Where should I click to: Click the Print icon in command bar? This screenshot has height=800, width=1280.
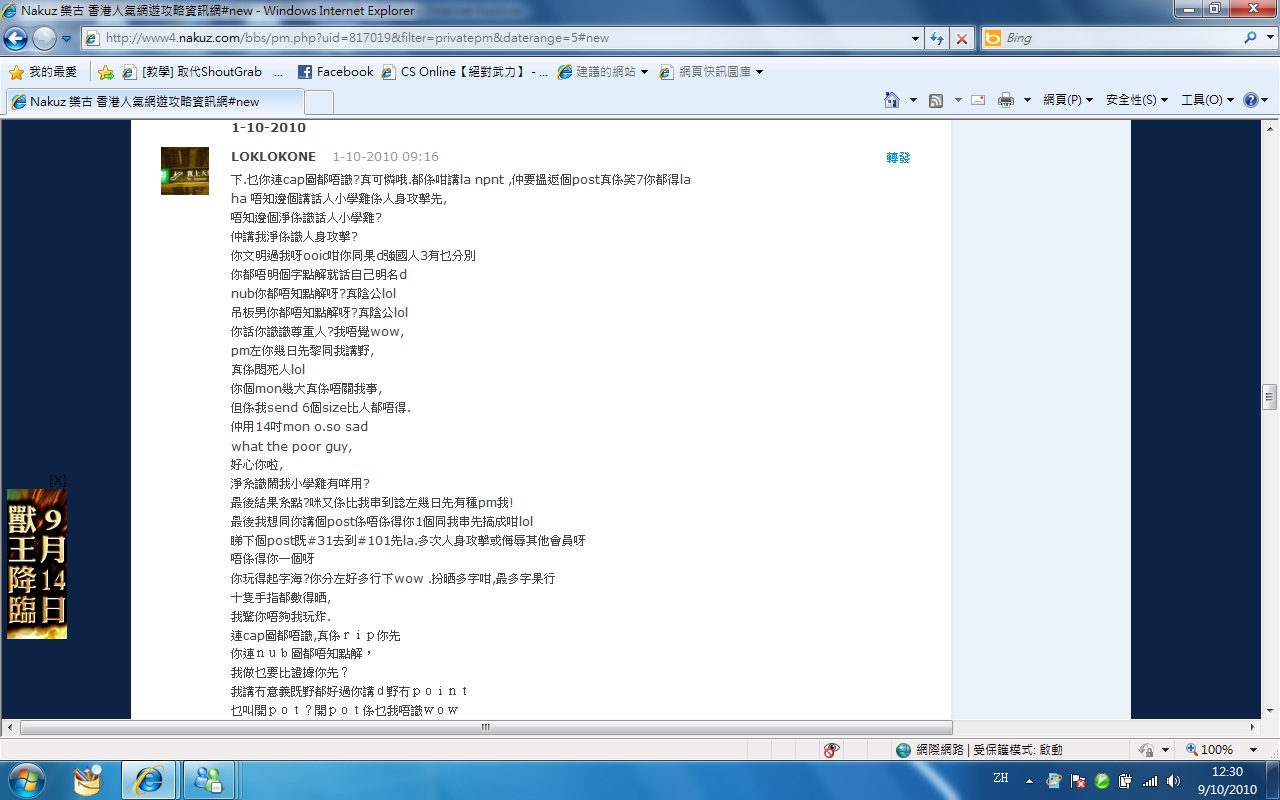[x=1006, y=100]
